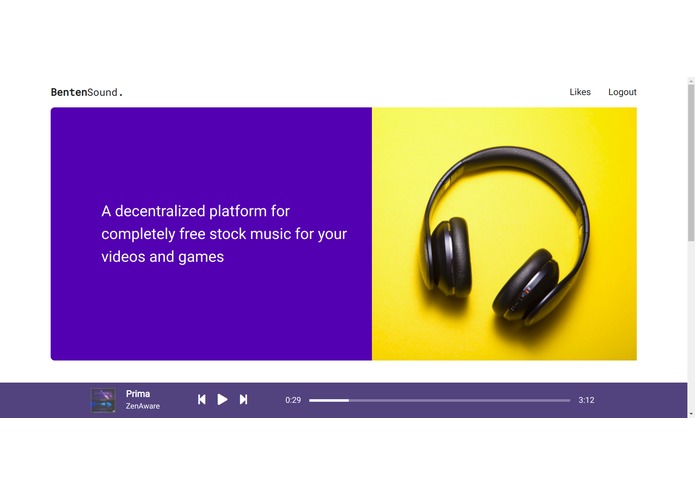The height and width of the screenshot is (494, 695).
Task: Click the scrollbar down arrow
Action: coord(691,414)
